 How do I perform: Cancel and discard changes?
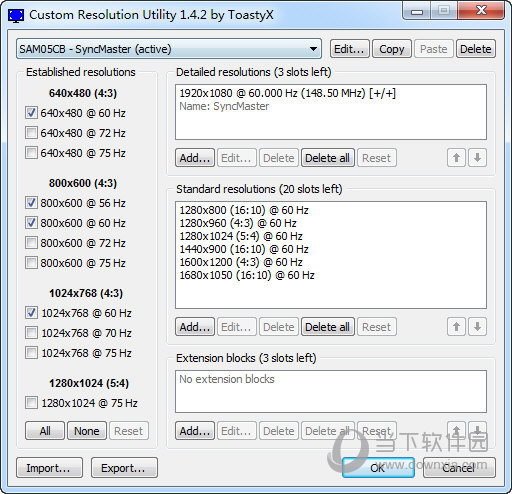459,468
